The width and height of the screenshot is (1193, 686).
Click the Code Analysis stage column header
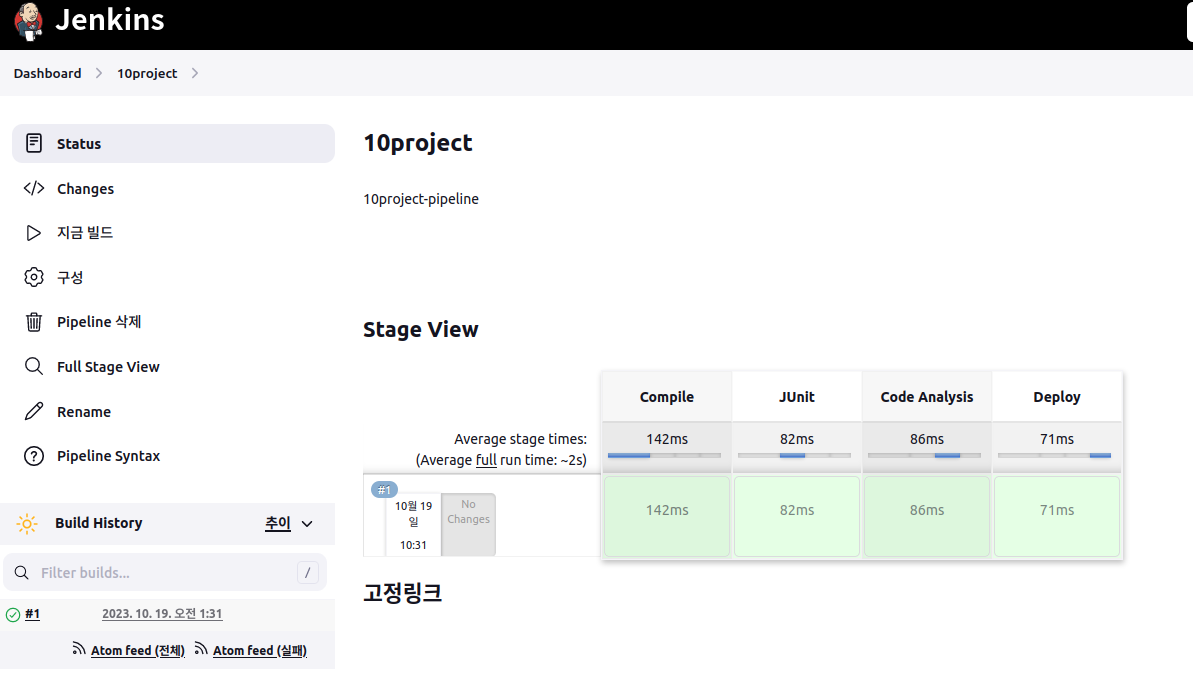pyautogui.click(x=927, y=397)
